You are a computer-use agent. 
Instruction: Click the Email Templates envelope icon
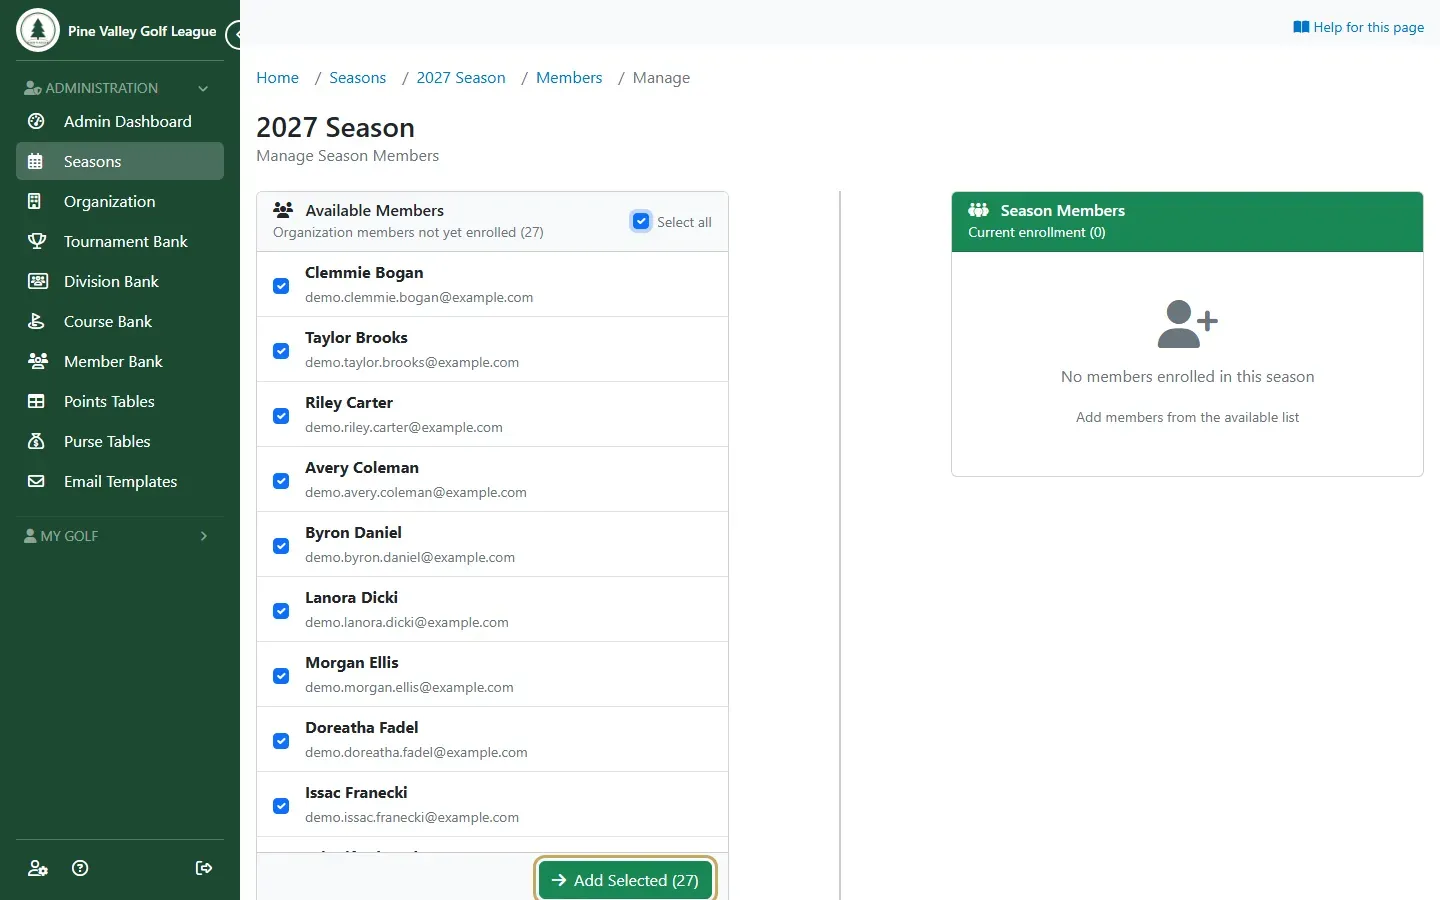36,481
